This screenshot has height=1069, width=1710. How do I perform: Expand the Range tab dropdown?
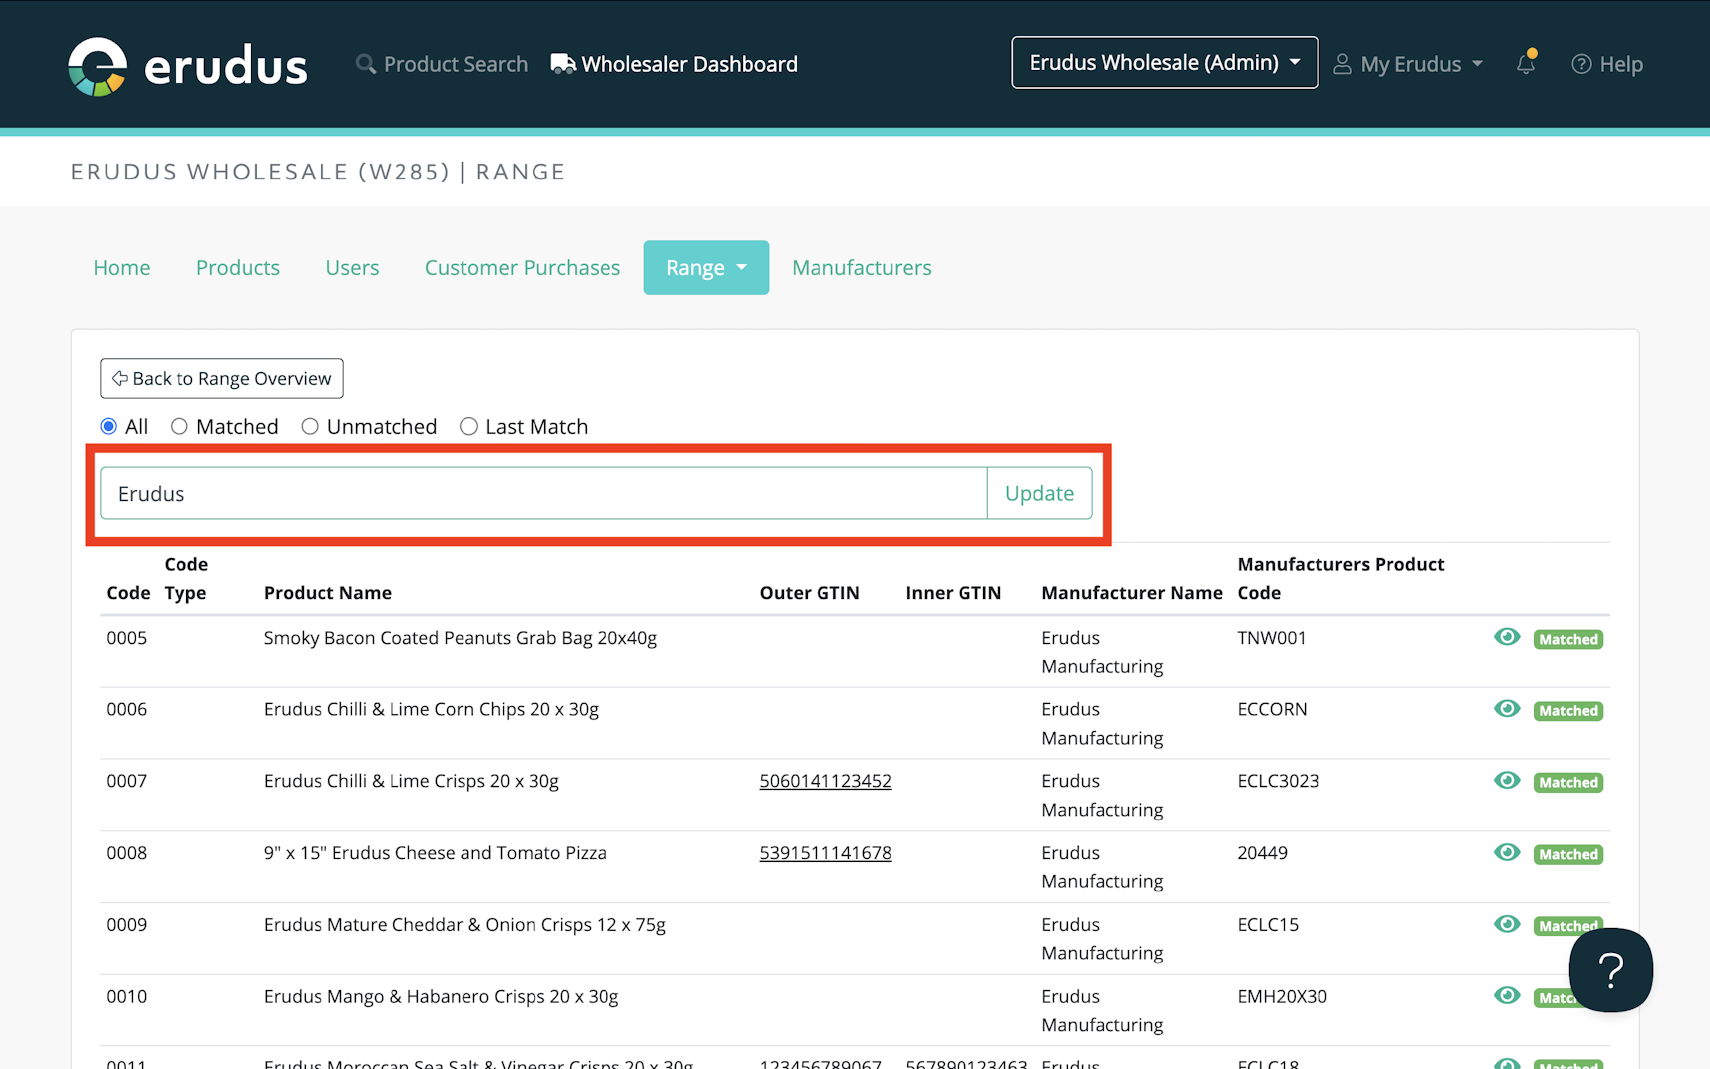706,268
